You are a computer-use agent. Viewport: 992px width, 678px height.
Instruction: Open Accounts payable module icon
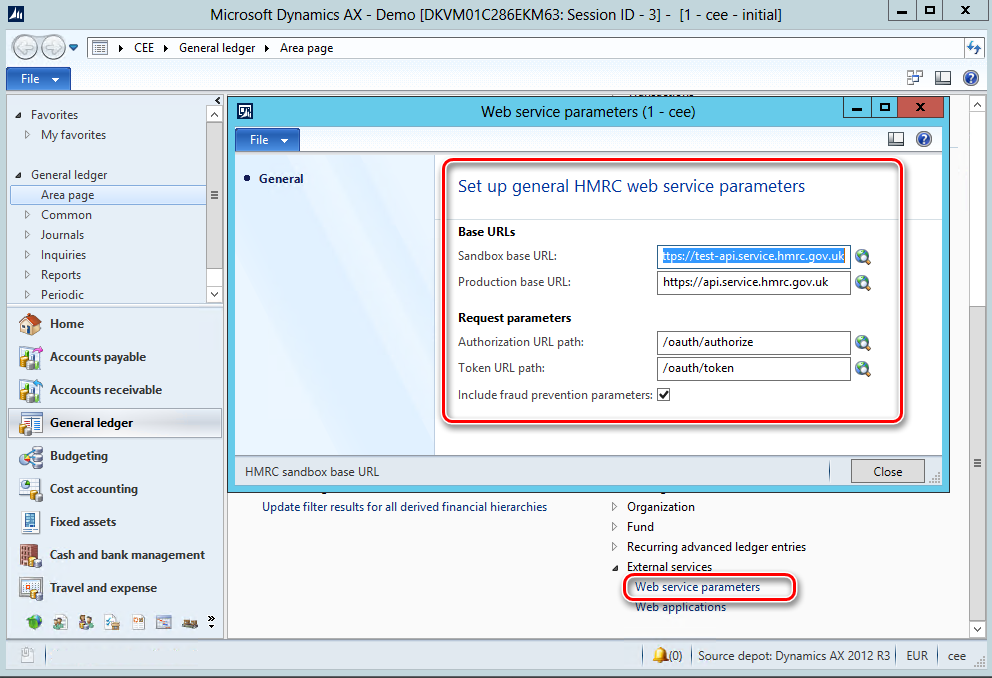(30, 357)
